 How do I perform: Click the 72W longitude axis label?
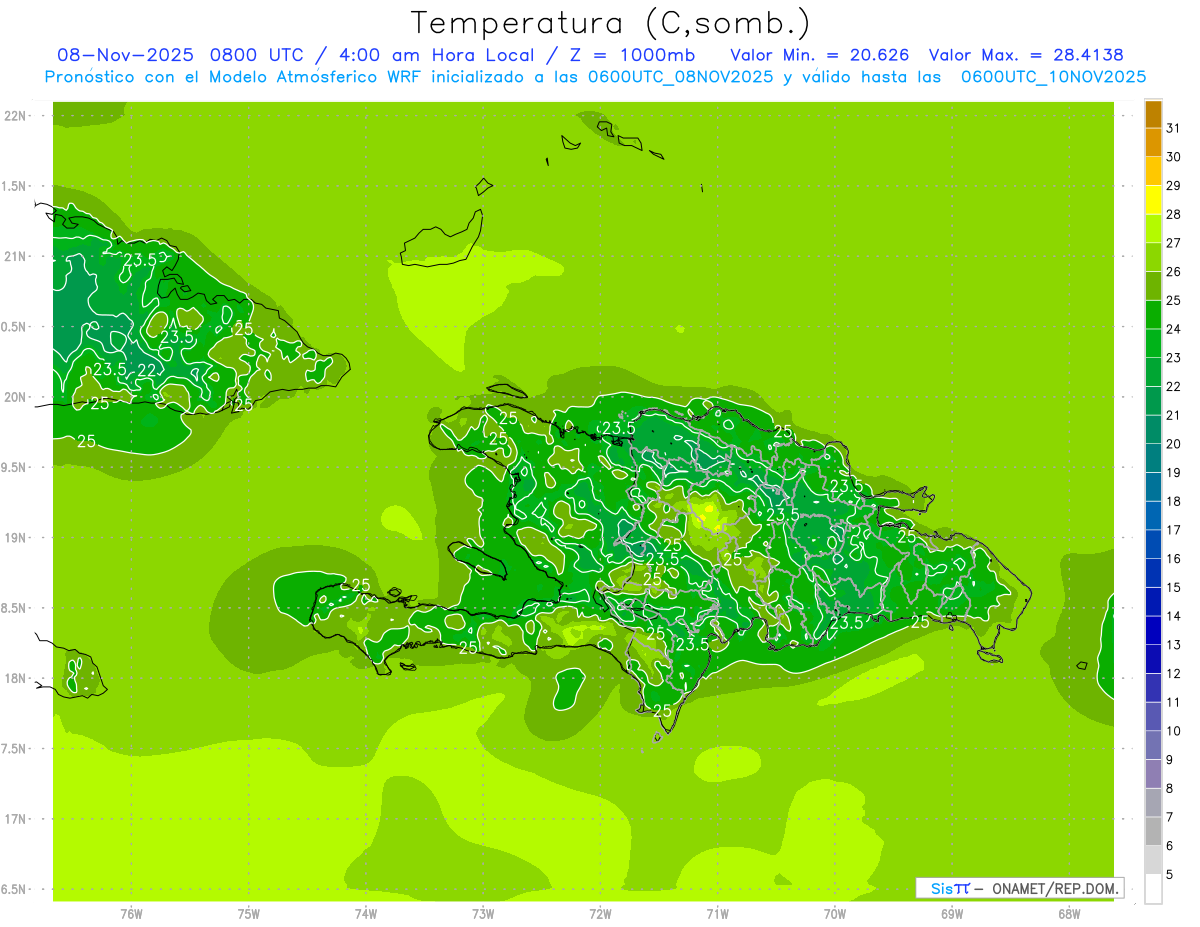tap(600, 913)
